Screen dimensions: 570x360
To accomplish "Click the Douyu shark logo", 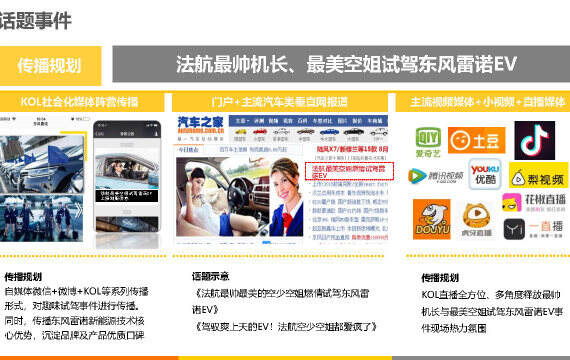I will point(431,219).
